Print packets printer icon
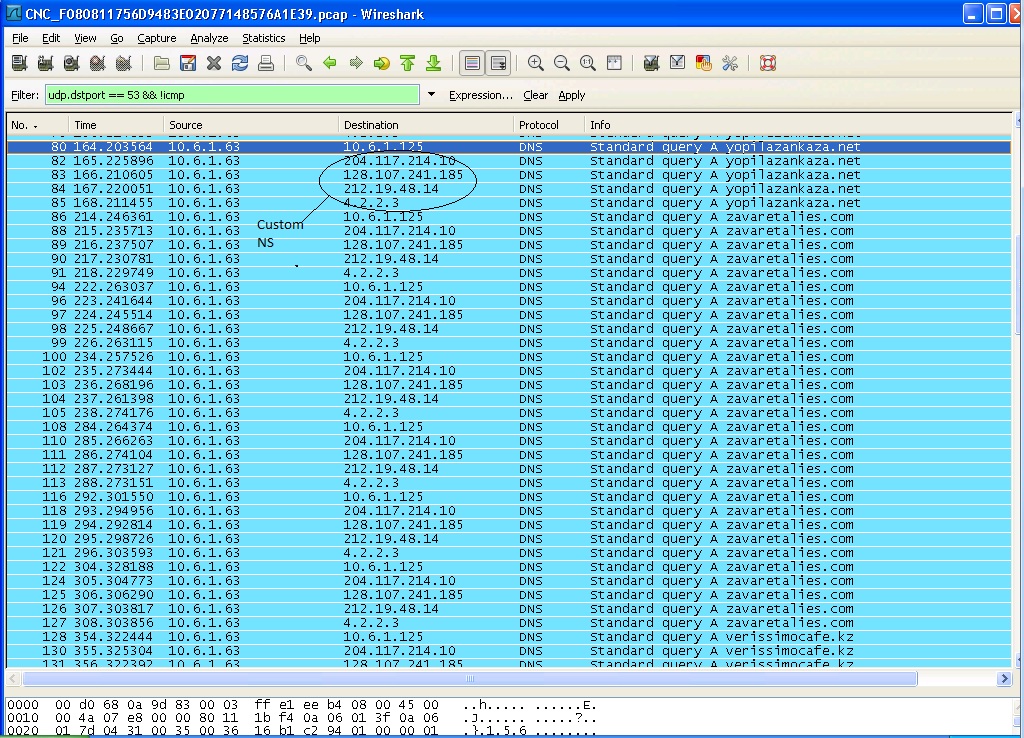 coord(266,63)
